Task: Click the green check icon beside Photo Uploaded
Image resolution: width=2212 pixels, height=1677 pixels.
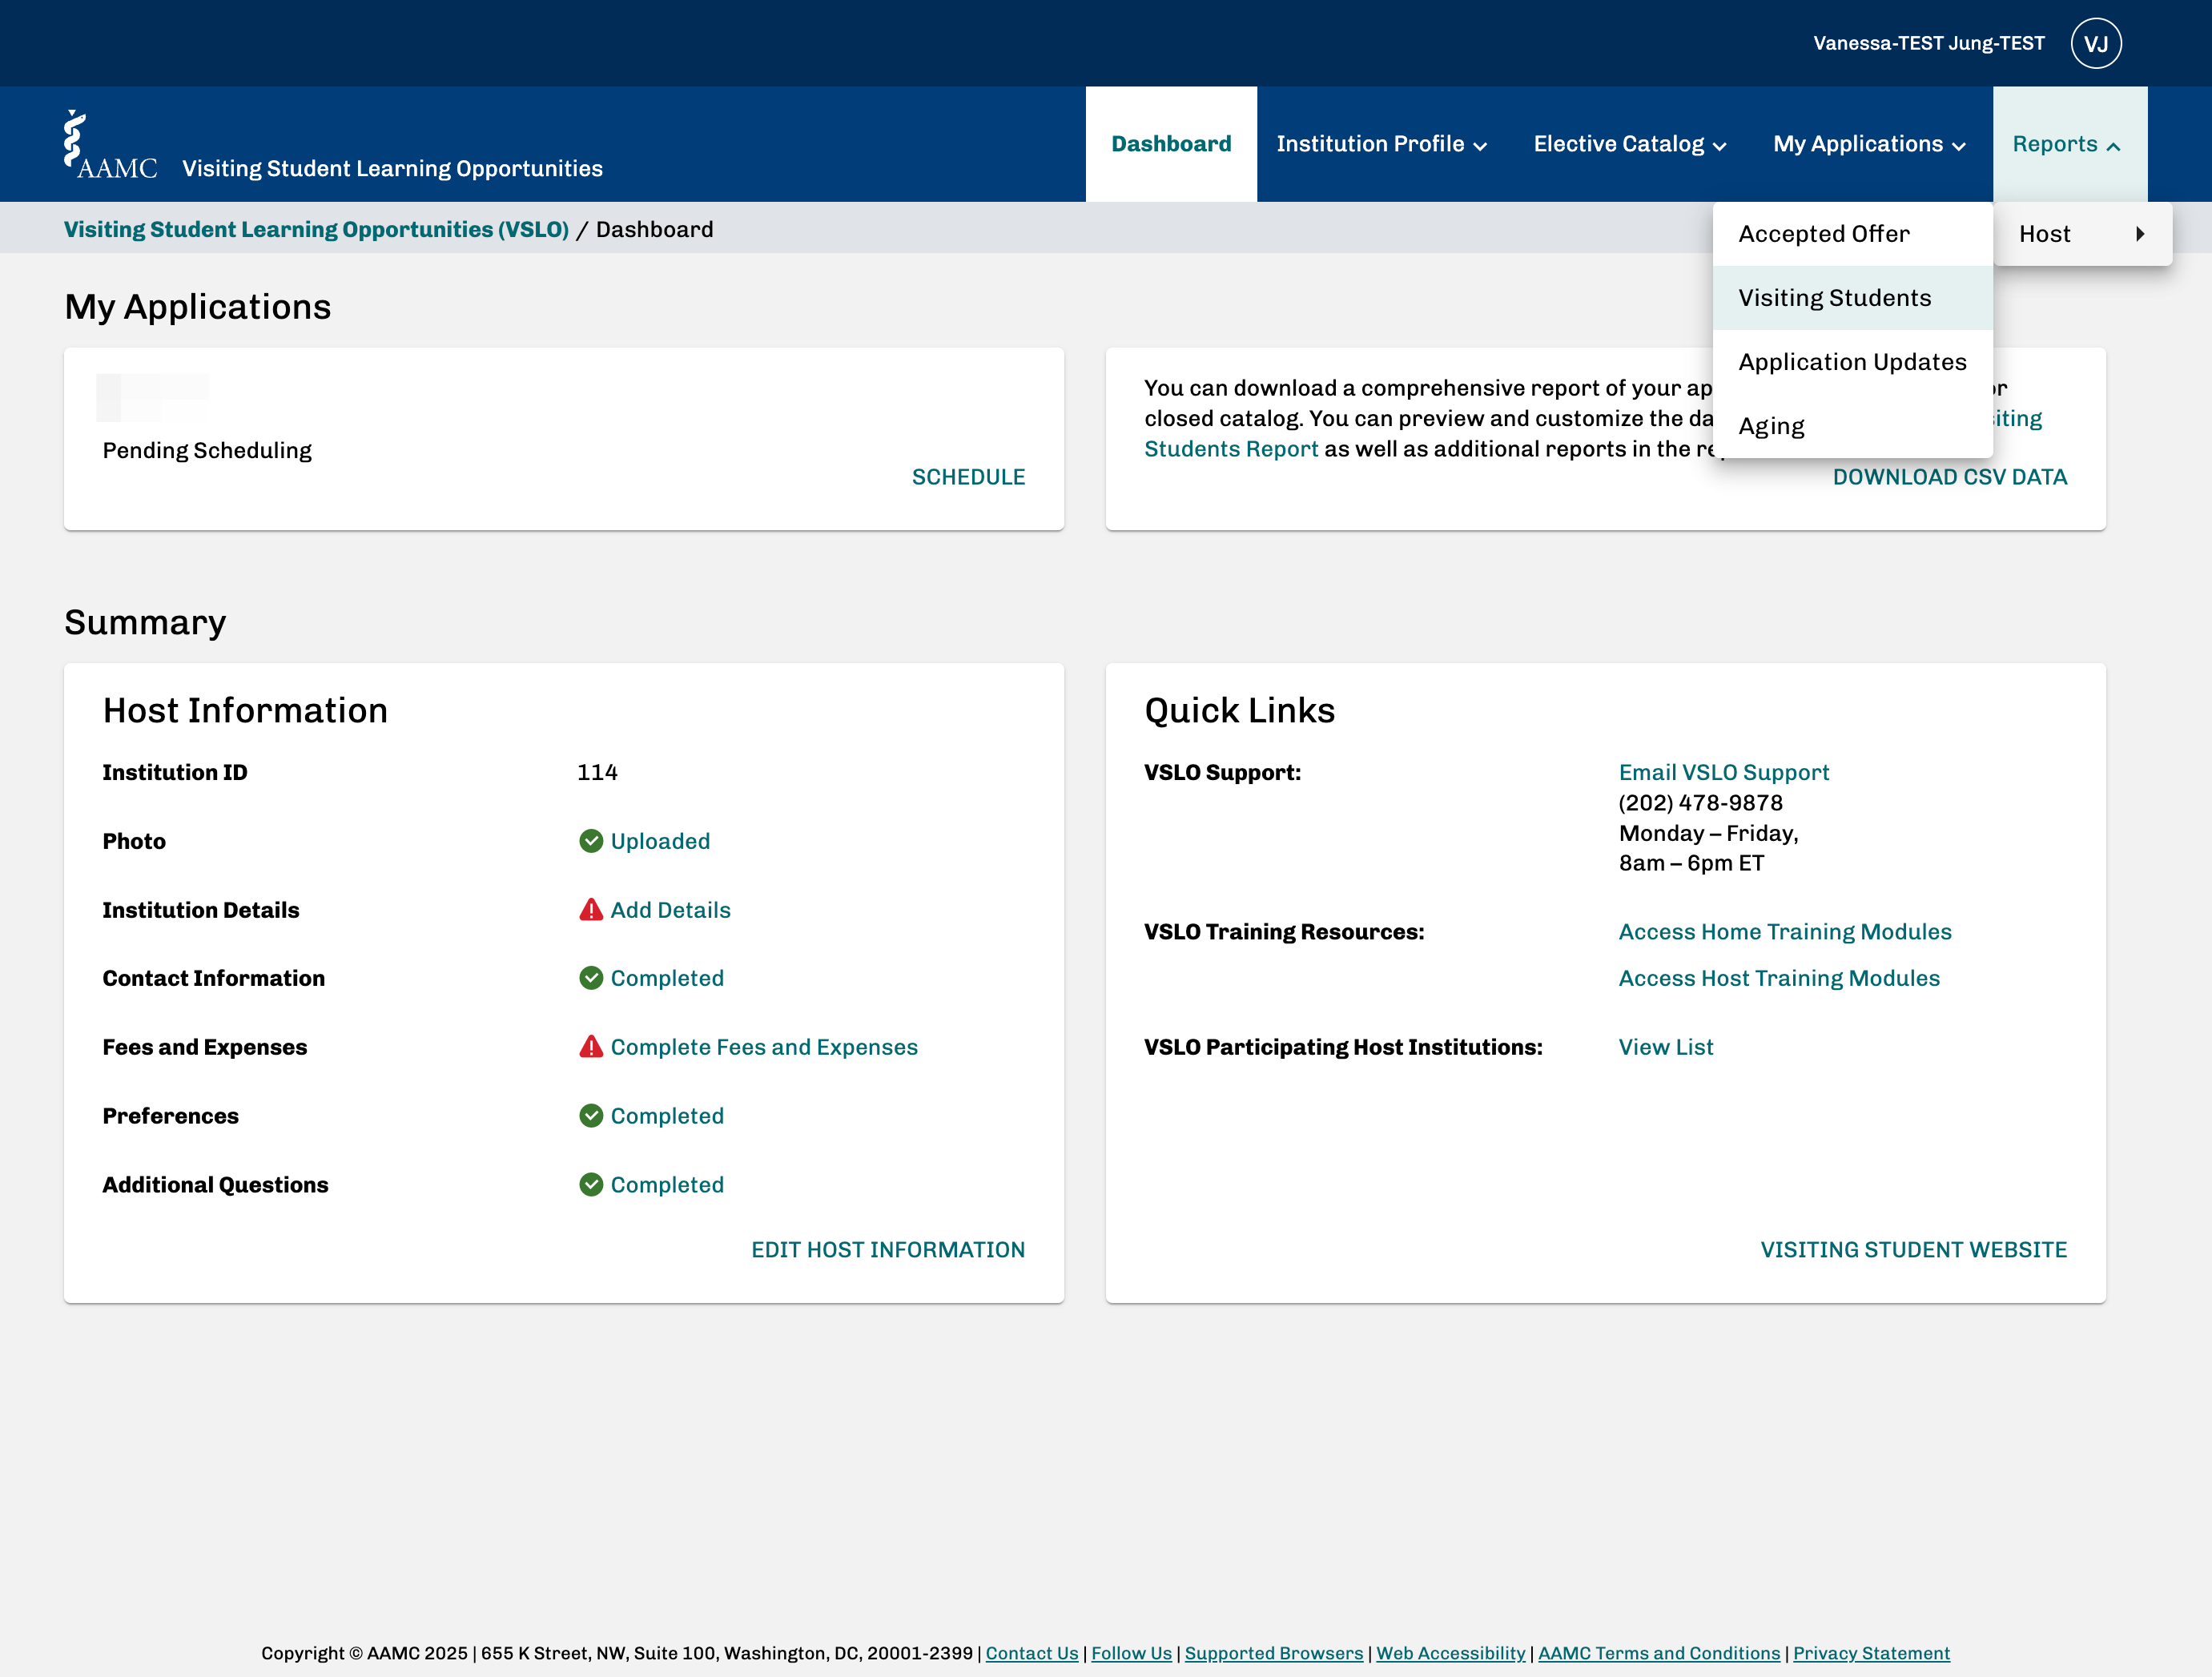Action: (591, 841)
